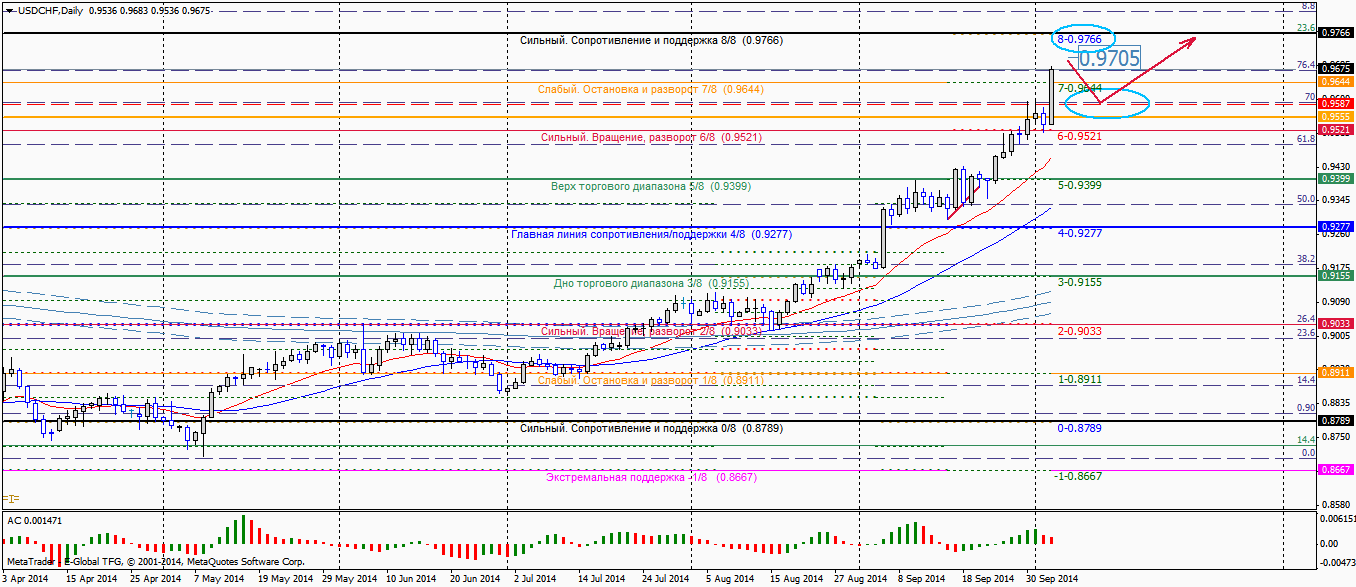The image size is (1356, 587).
Task: Click the 76.4 Fibonacci level label
Action: [1305, 65]
